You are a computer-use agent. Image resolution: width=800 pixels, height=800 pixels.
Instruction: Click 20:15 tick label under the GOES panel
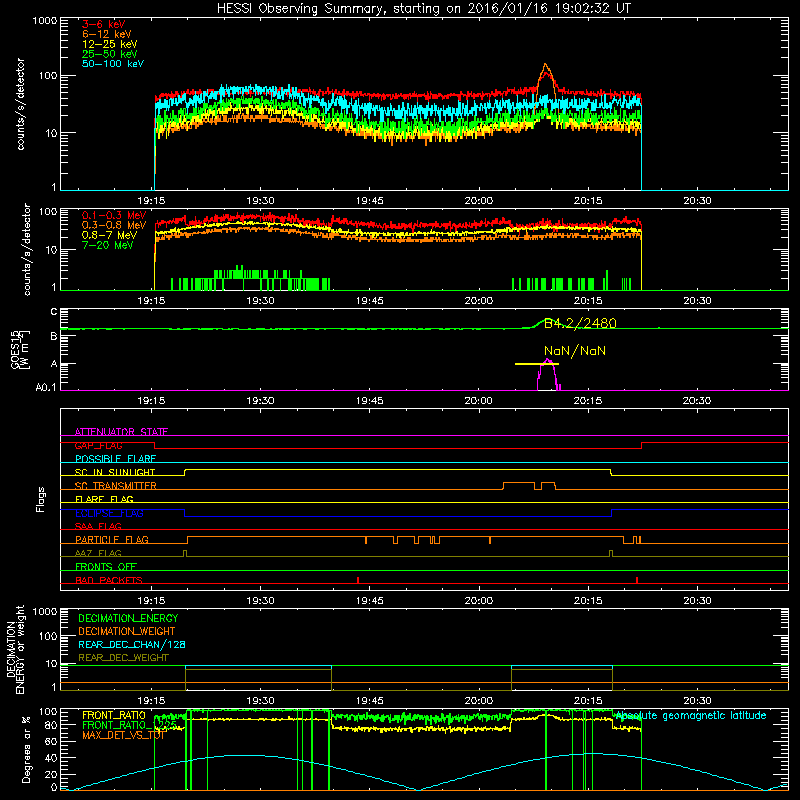point(588,401)
